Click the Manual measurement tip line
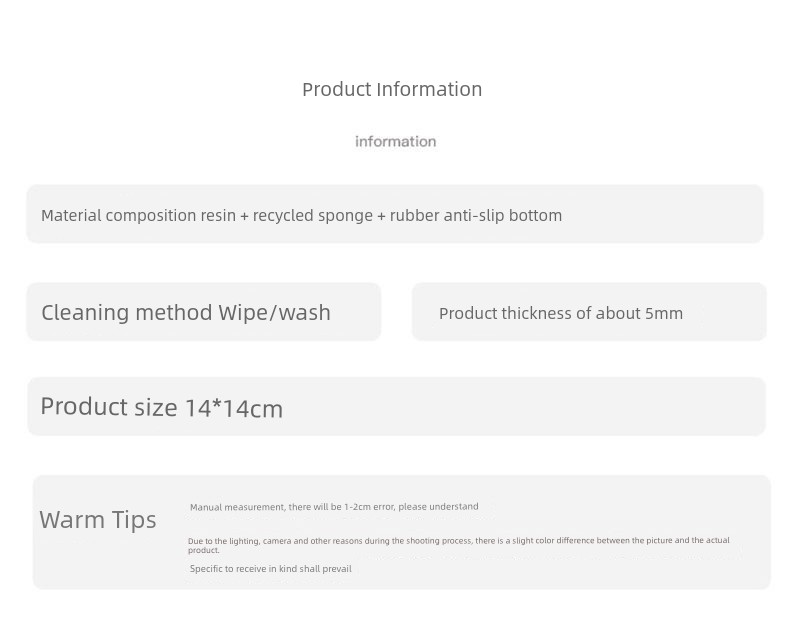 tap(334, 507)
